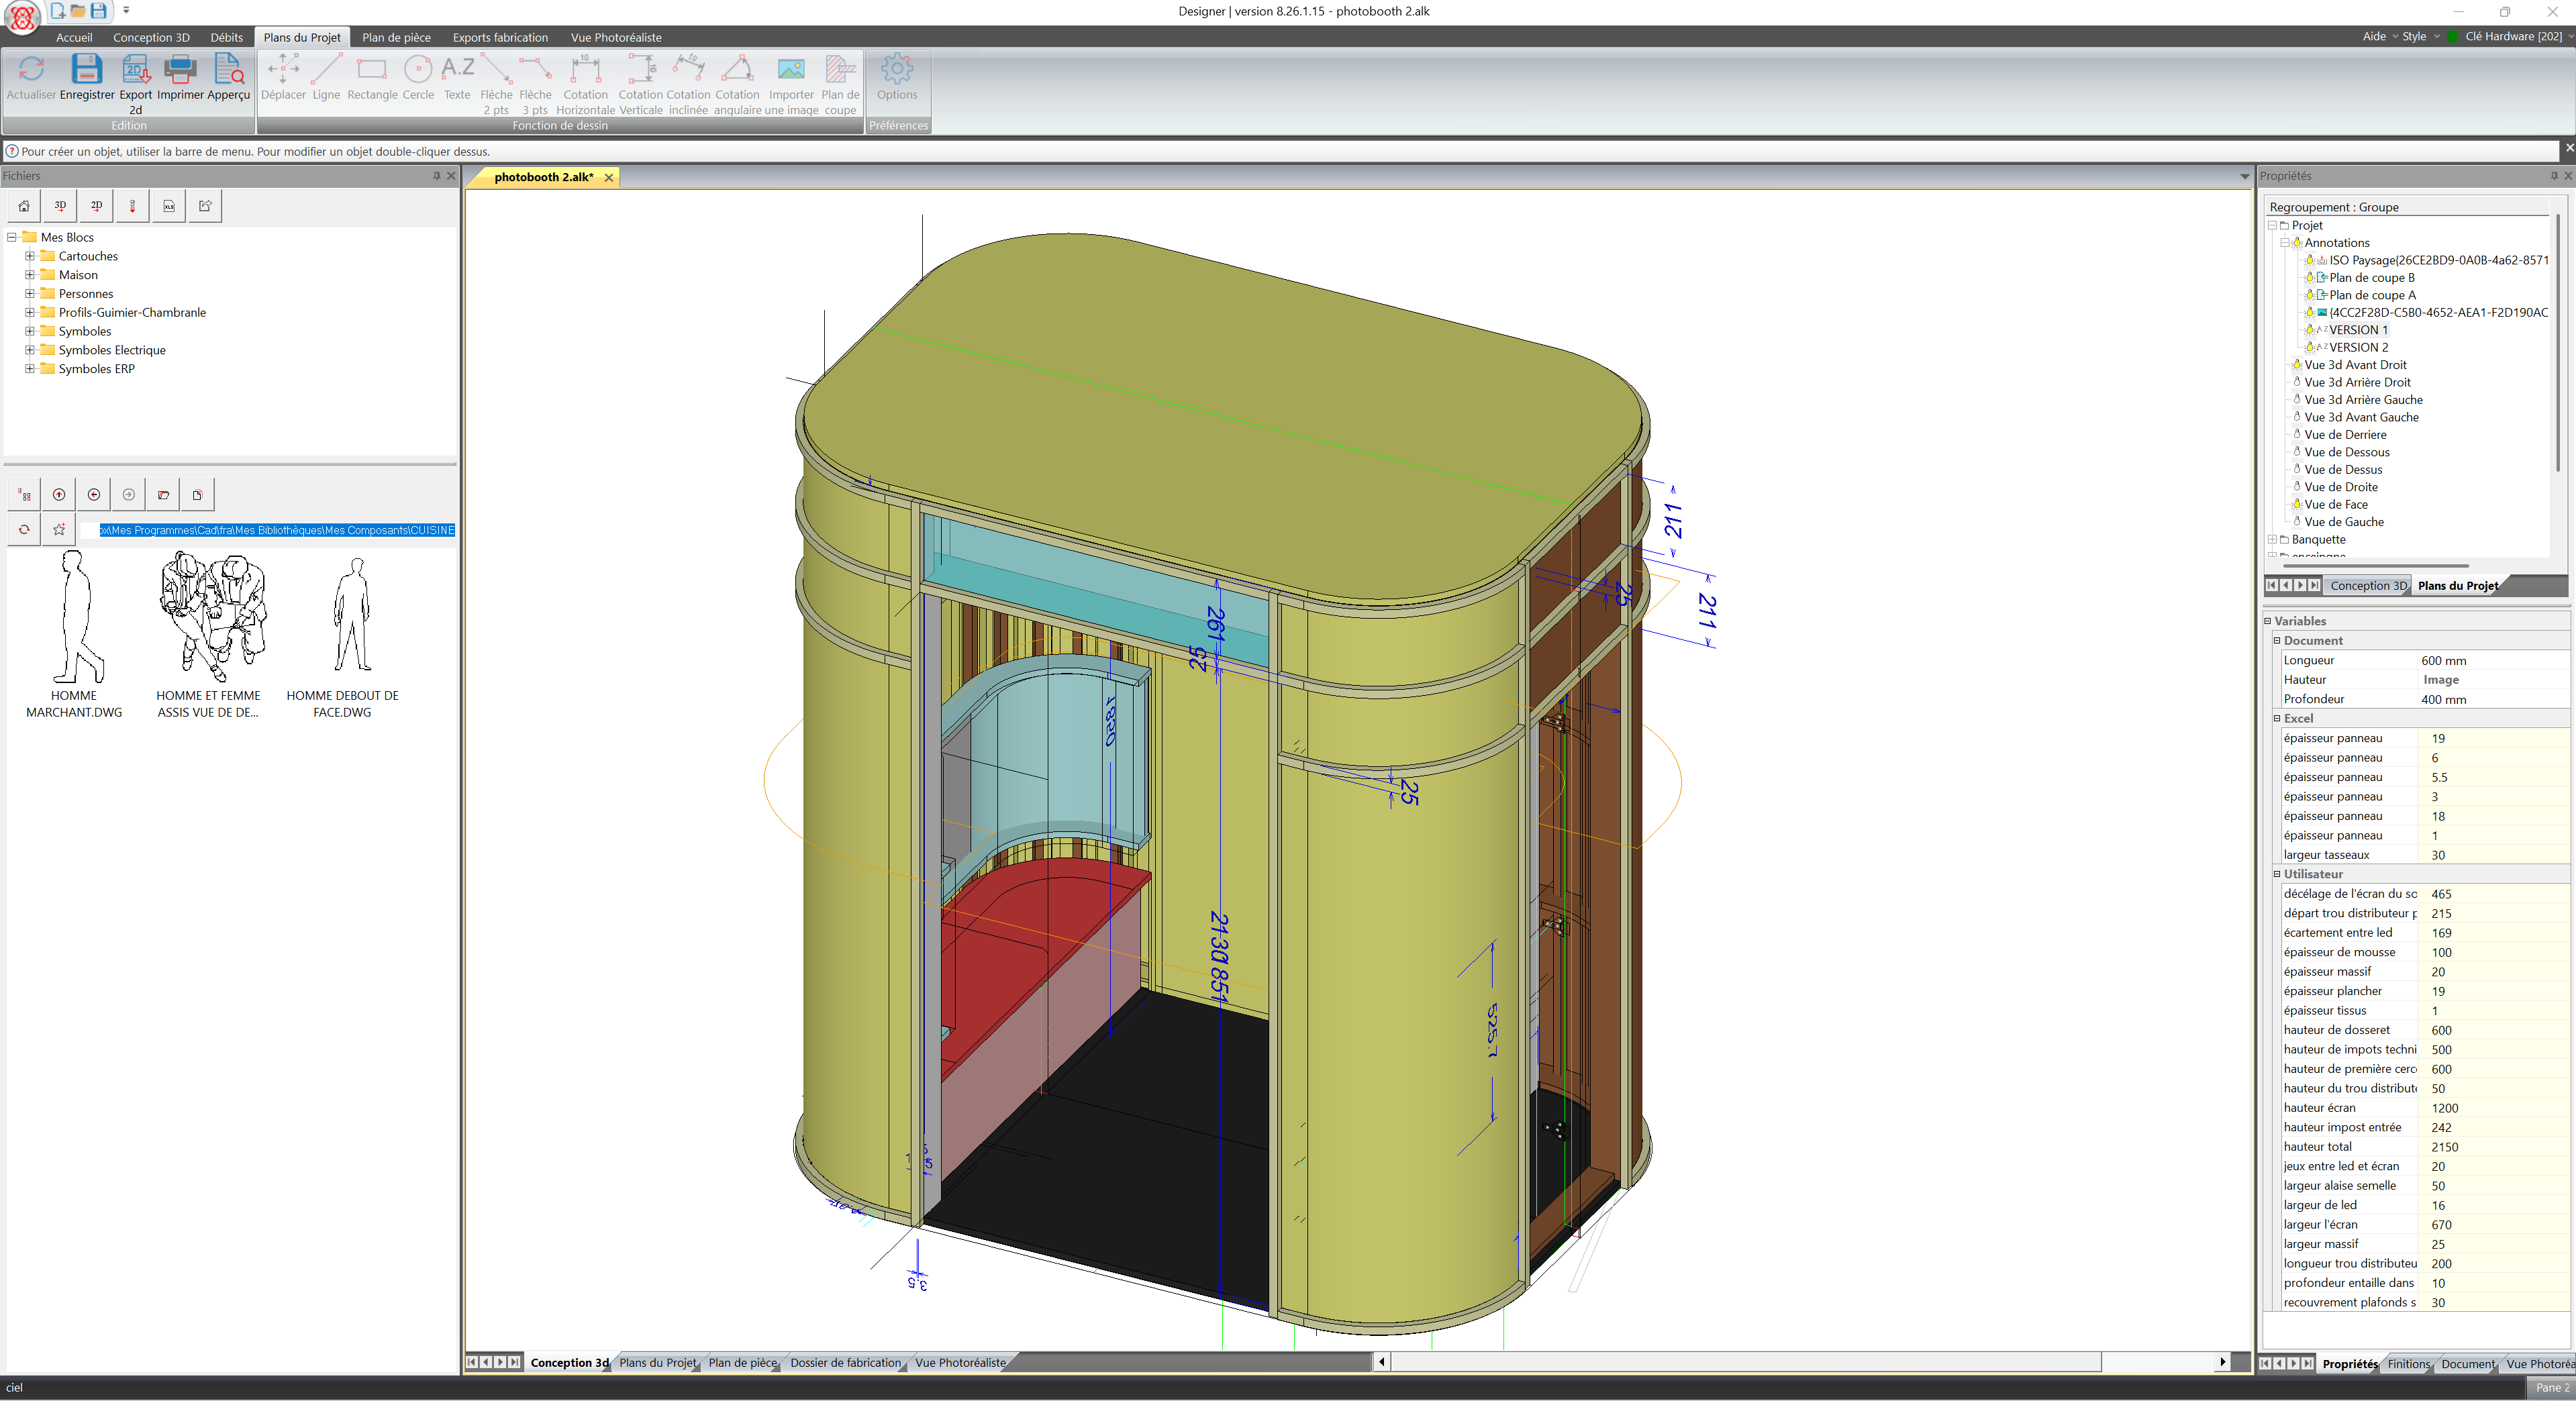Open the Dossier de fabrication tab
This screenshot has height=1401, width=2576.
tap(845, 1362)
